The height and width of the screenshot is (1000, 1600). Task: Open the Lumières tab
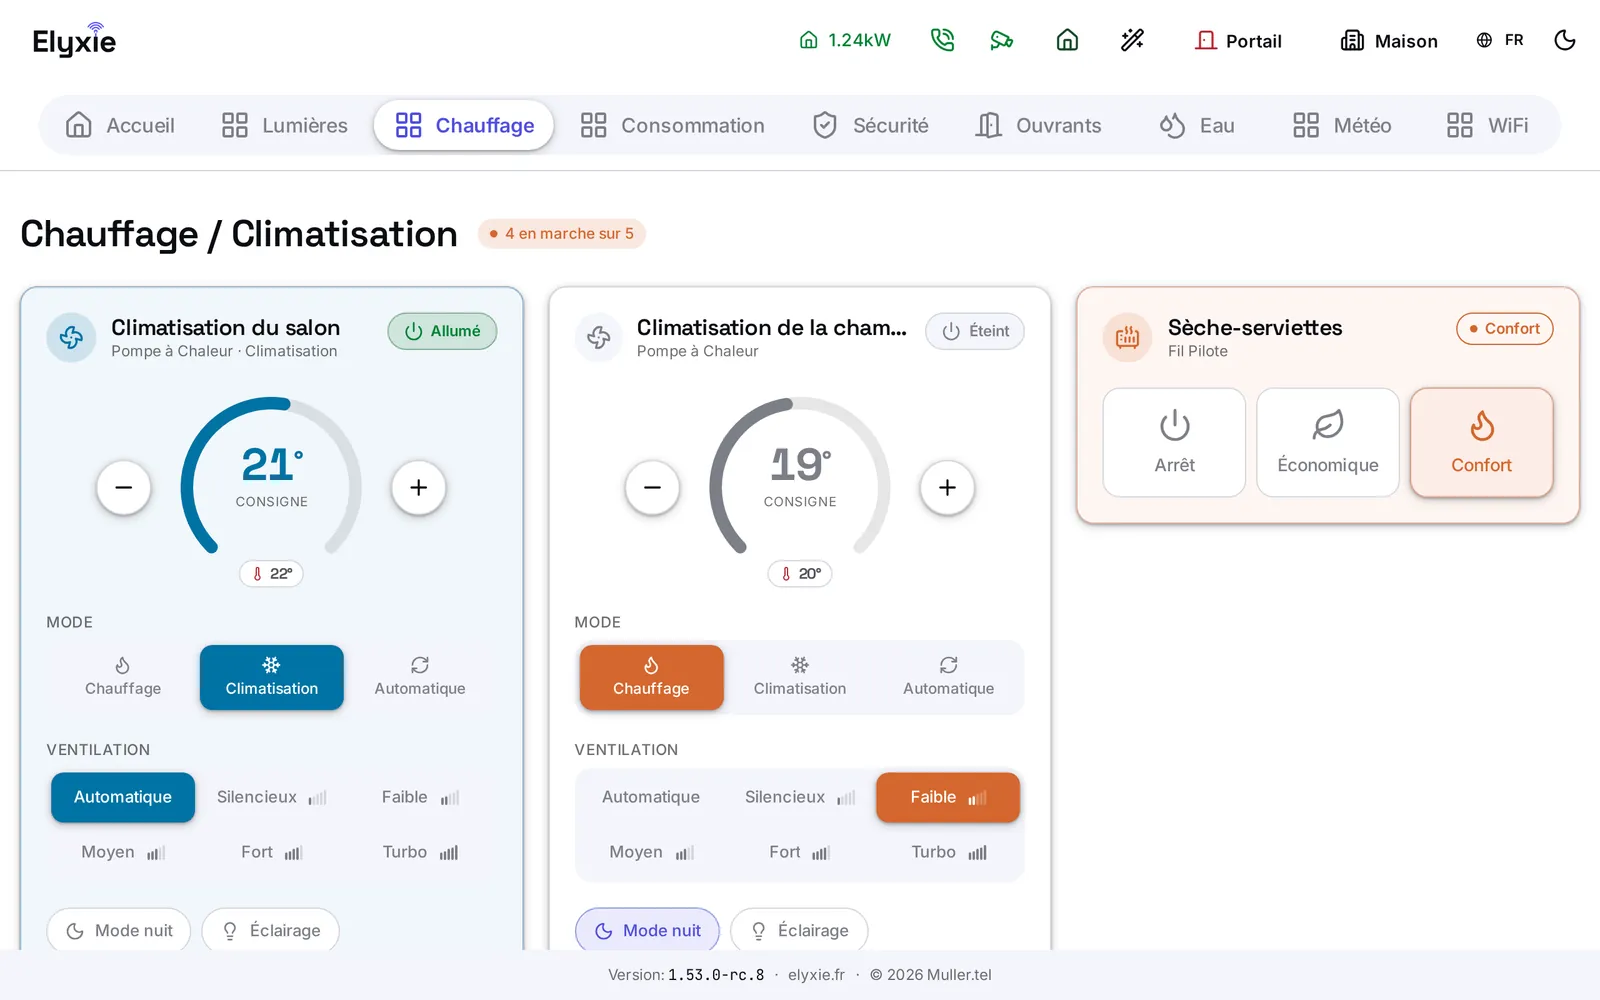click(285, 125)
